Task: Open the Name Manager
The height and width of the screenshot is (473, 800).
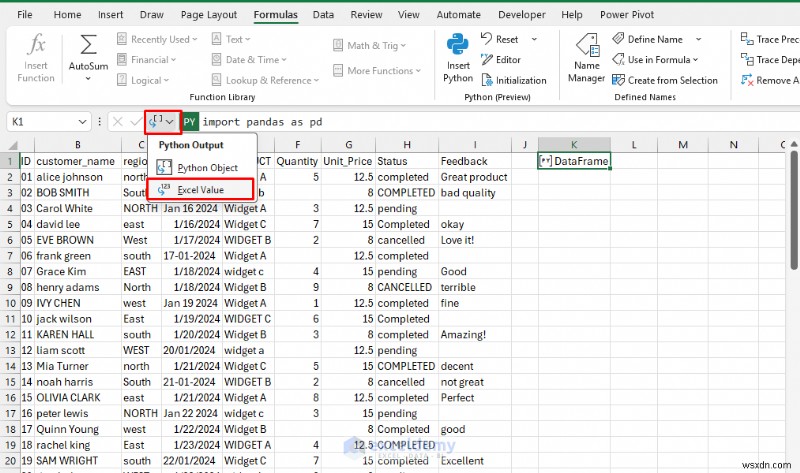Action: 586,58
